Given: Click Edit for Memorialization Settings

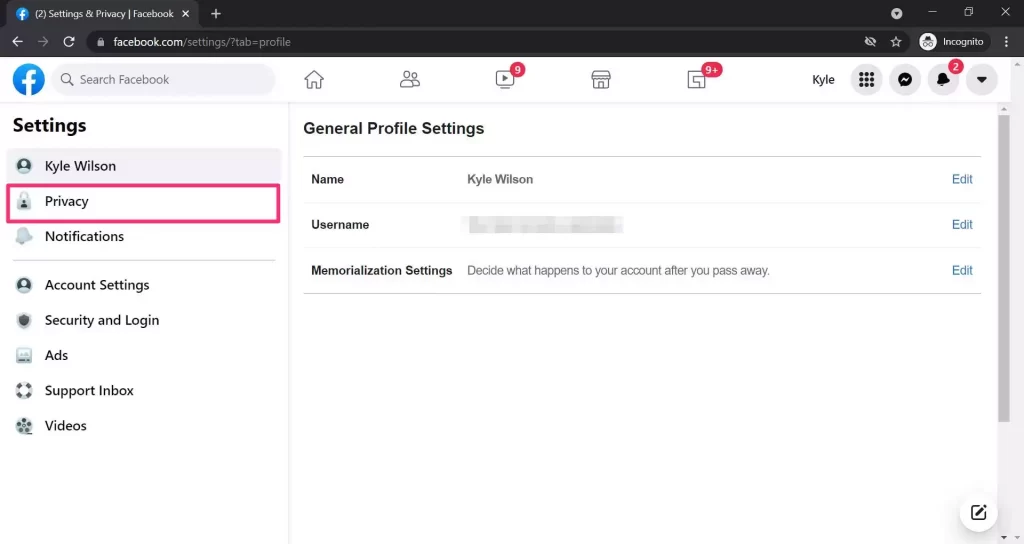Looking at the screenshot, I should tap(961, 271).
